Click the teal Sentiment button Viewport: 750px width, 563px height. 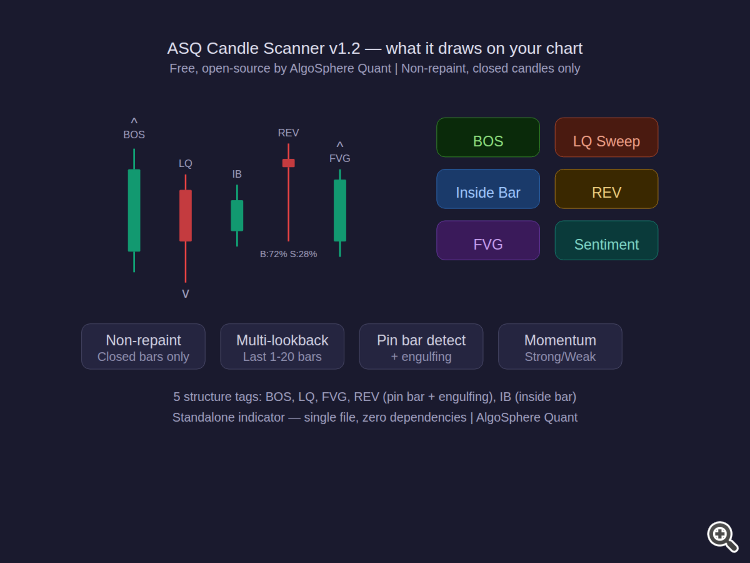pos(606,241)
